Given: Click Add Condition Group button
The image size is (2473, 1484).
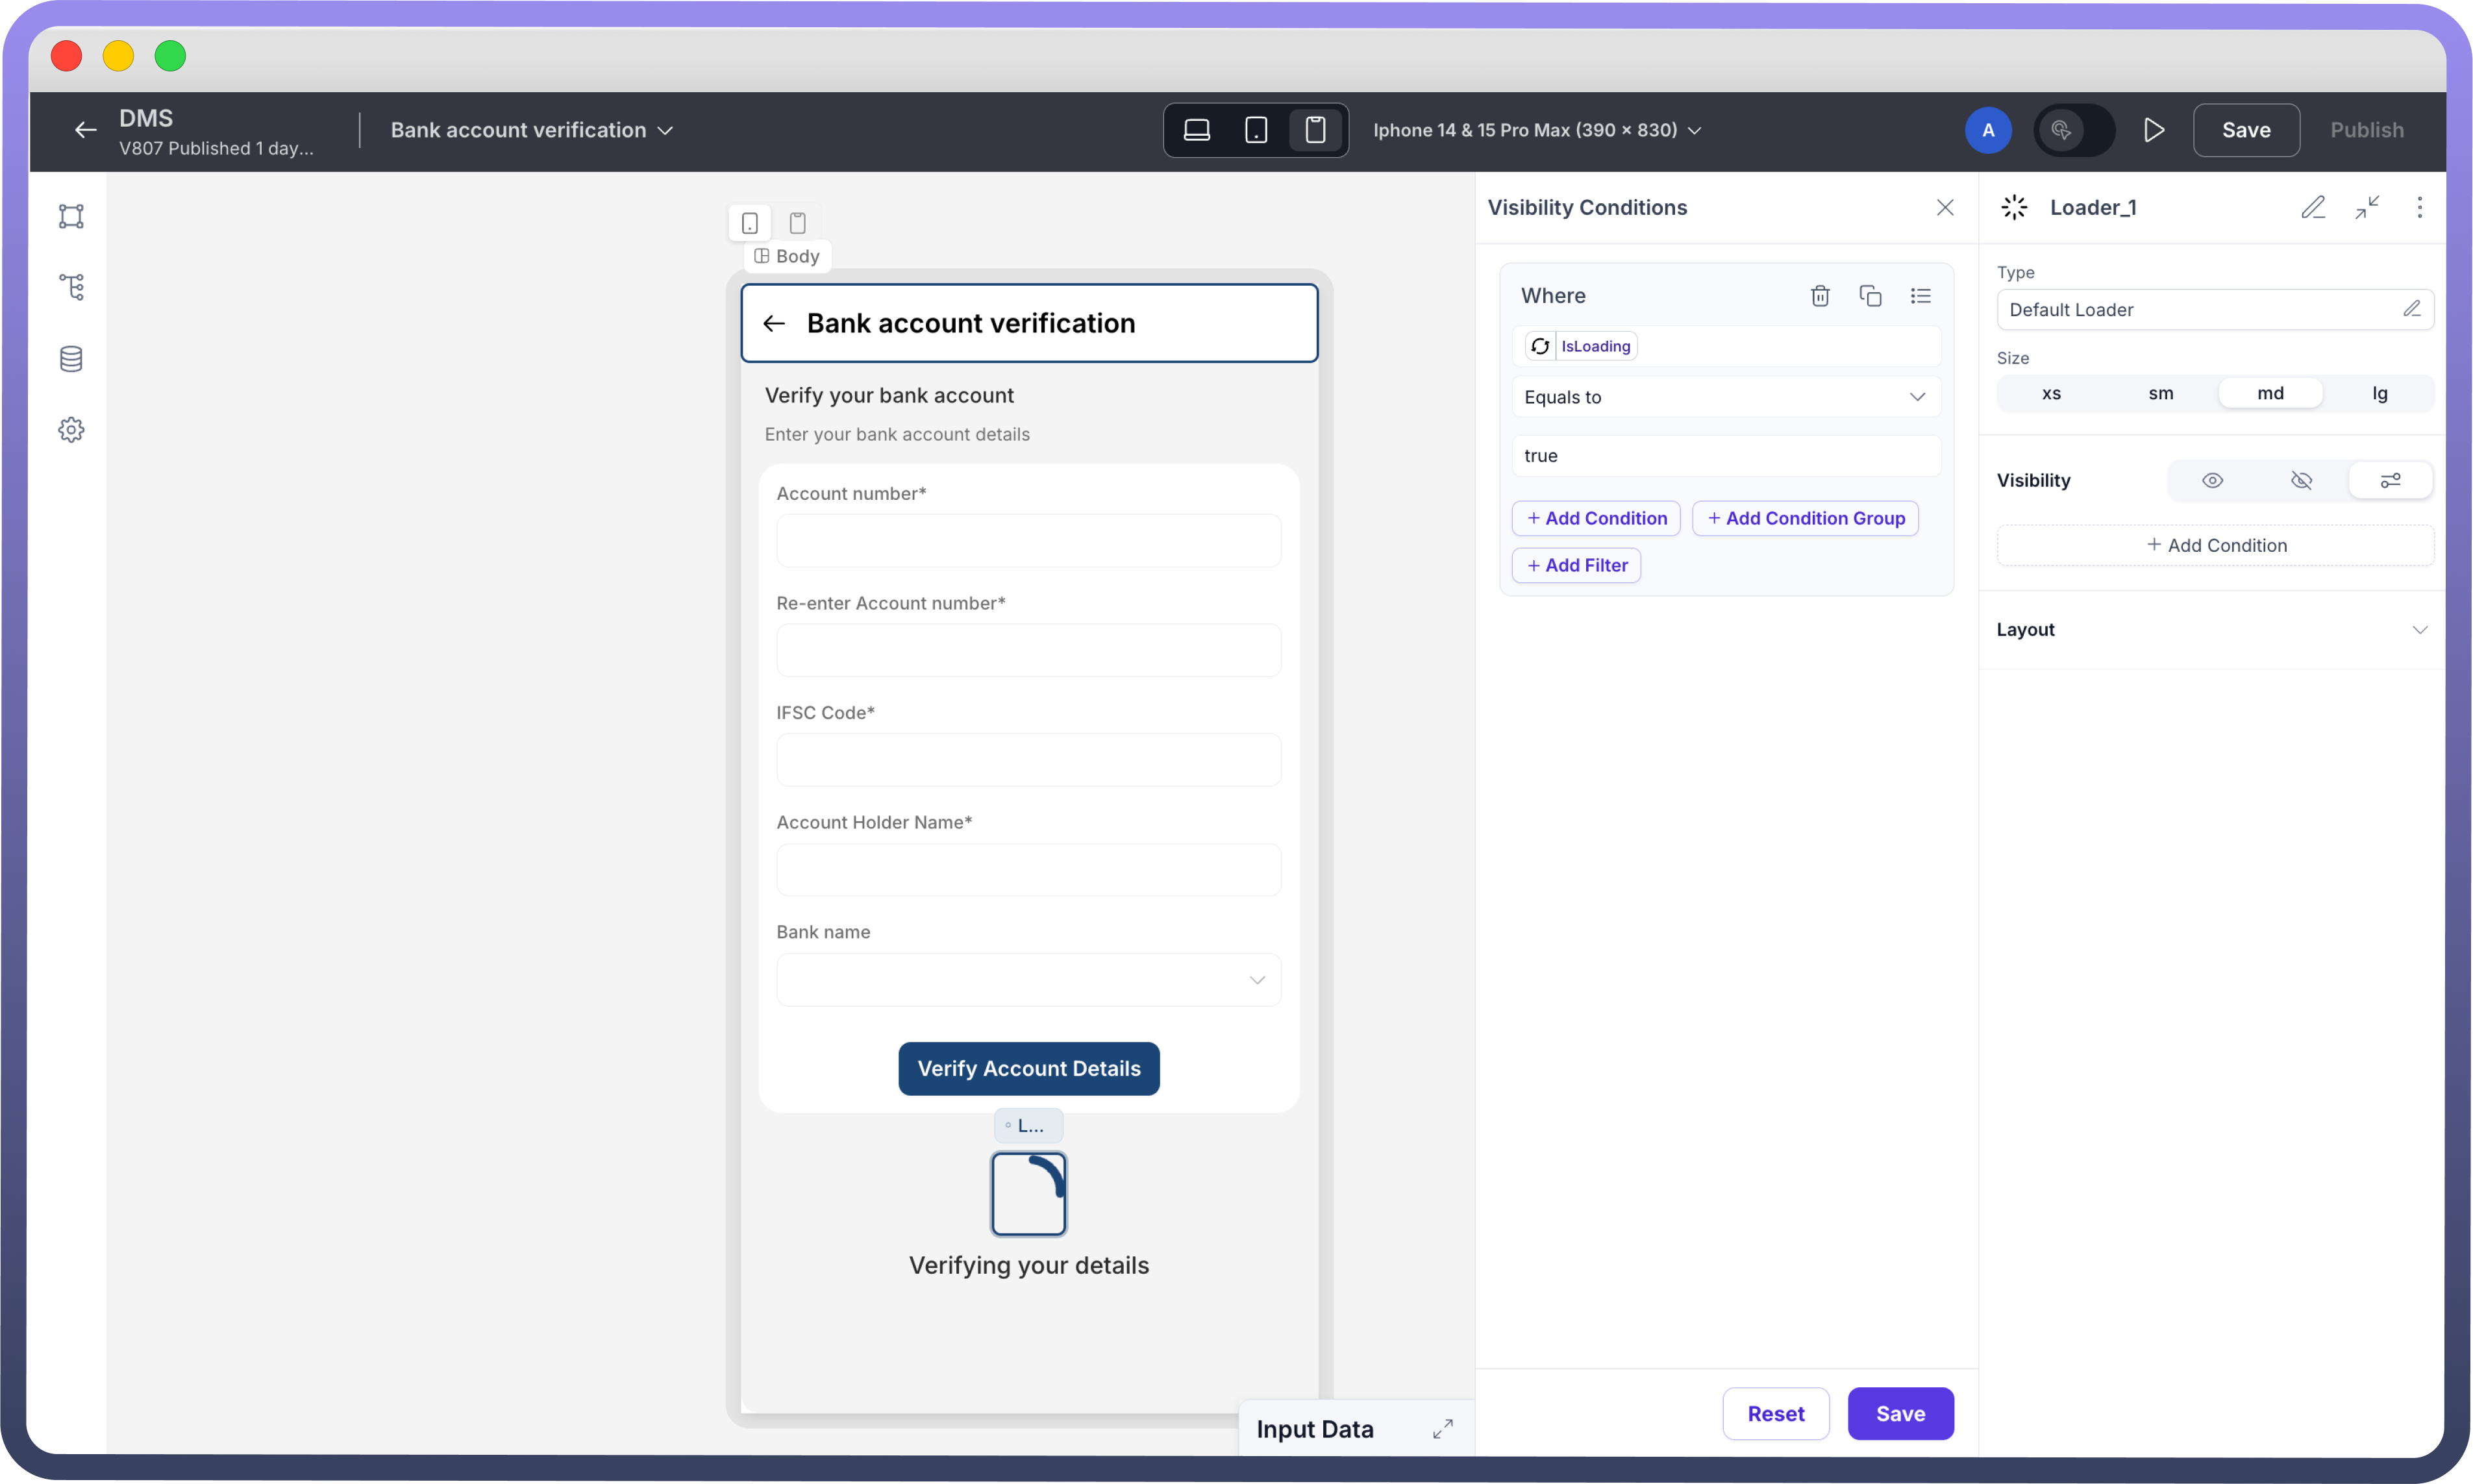Looking at the screenshot, I should point(1805,518).
